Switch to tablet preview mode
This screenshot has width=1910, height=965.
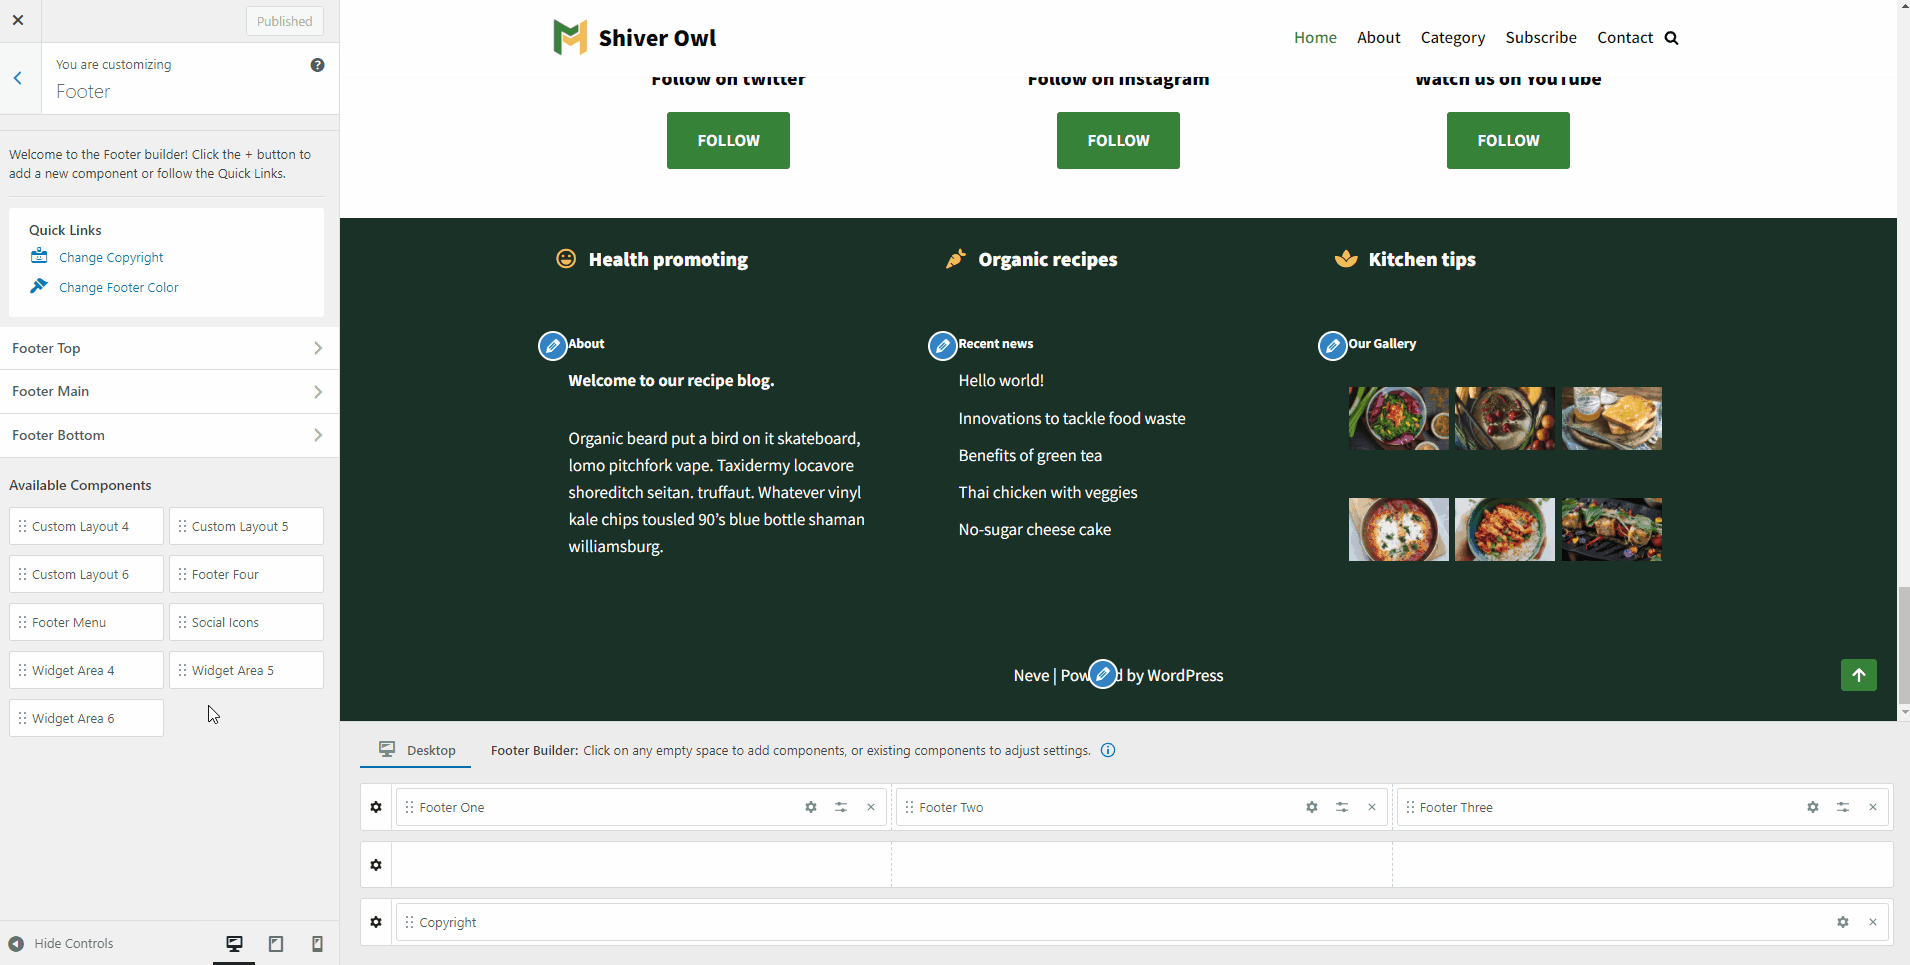pos(276,944)
